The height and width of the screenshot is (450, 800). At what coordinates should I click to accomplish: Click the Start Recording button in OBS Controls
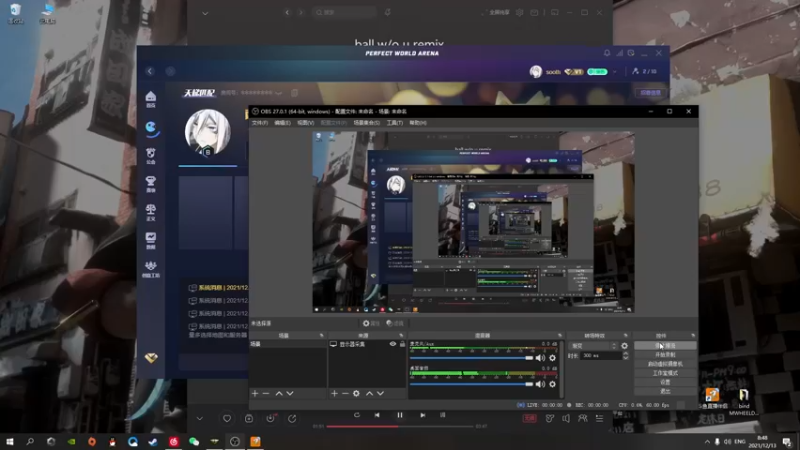tap(665, 355)
